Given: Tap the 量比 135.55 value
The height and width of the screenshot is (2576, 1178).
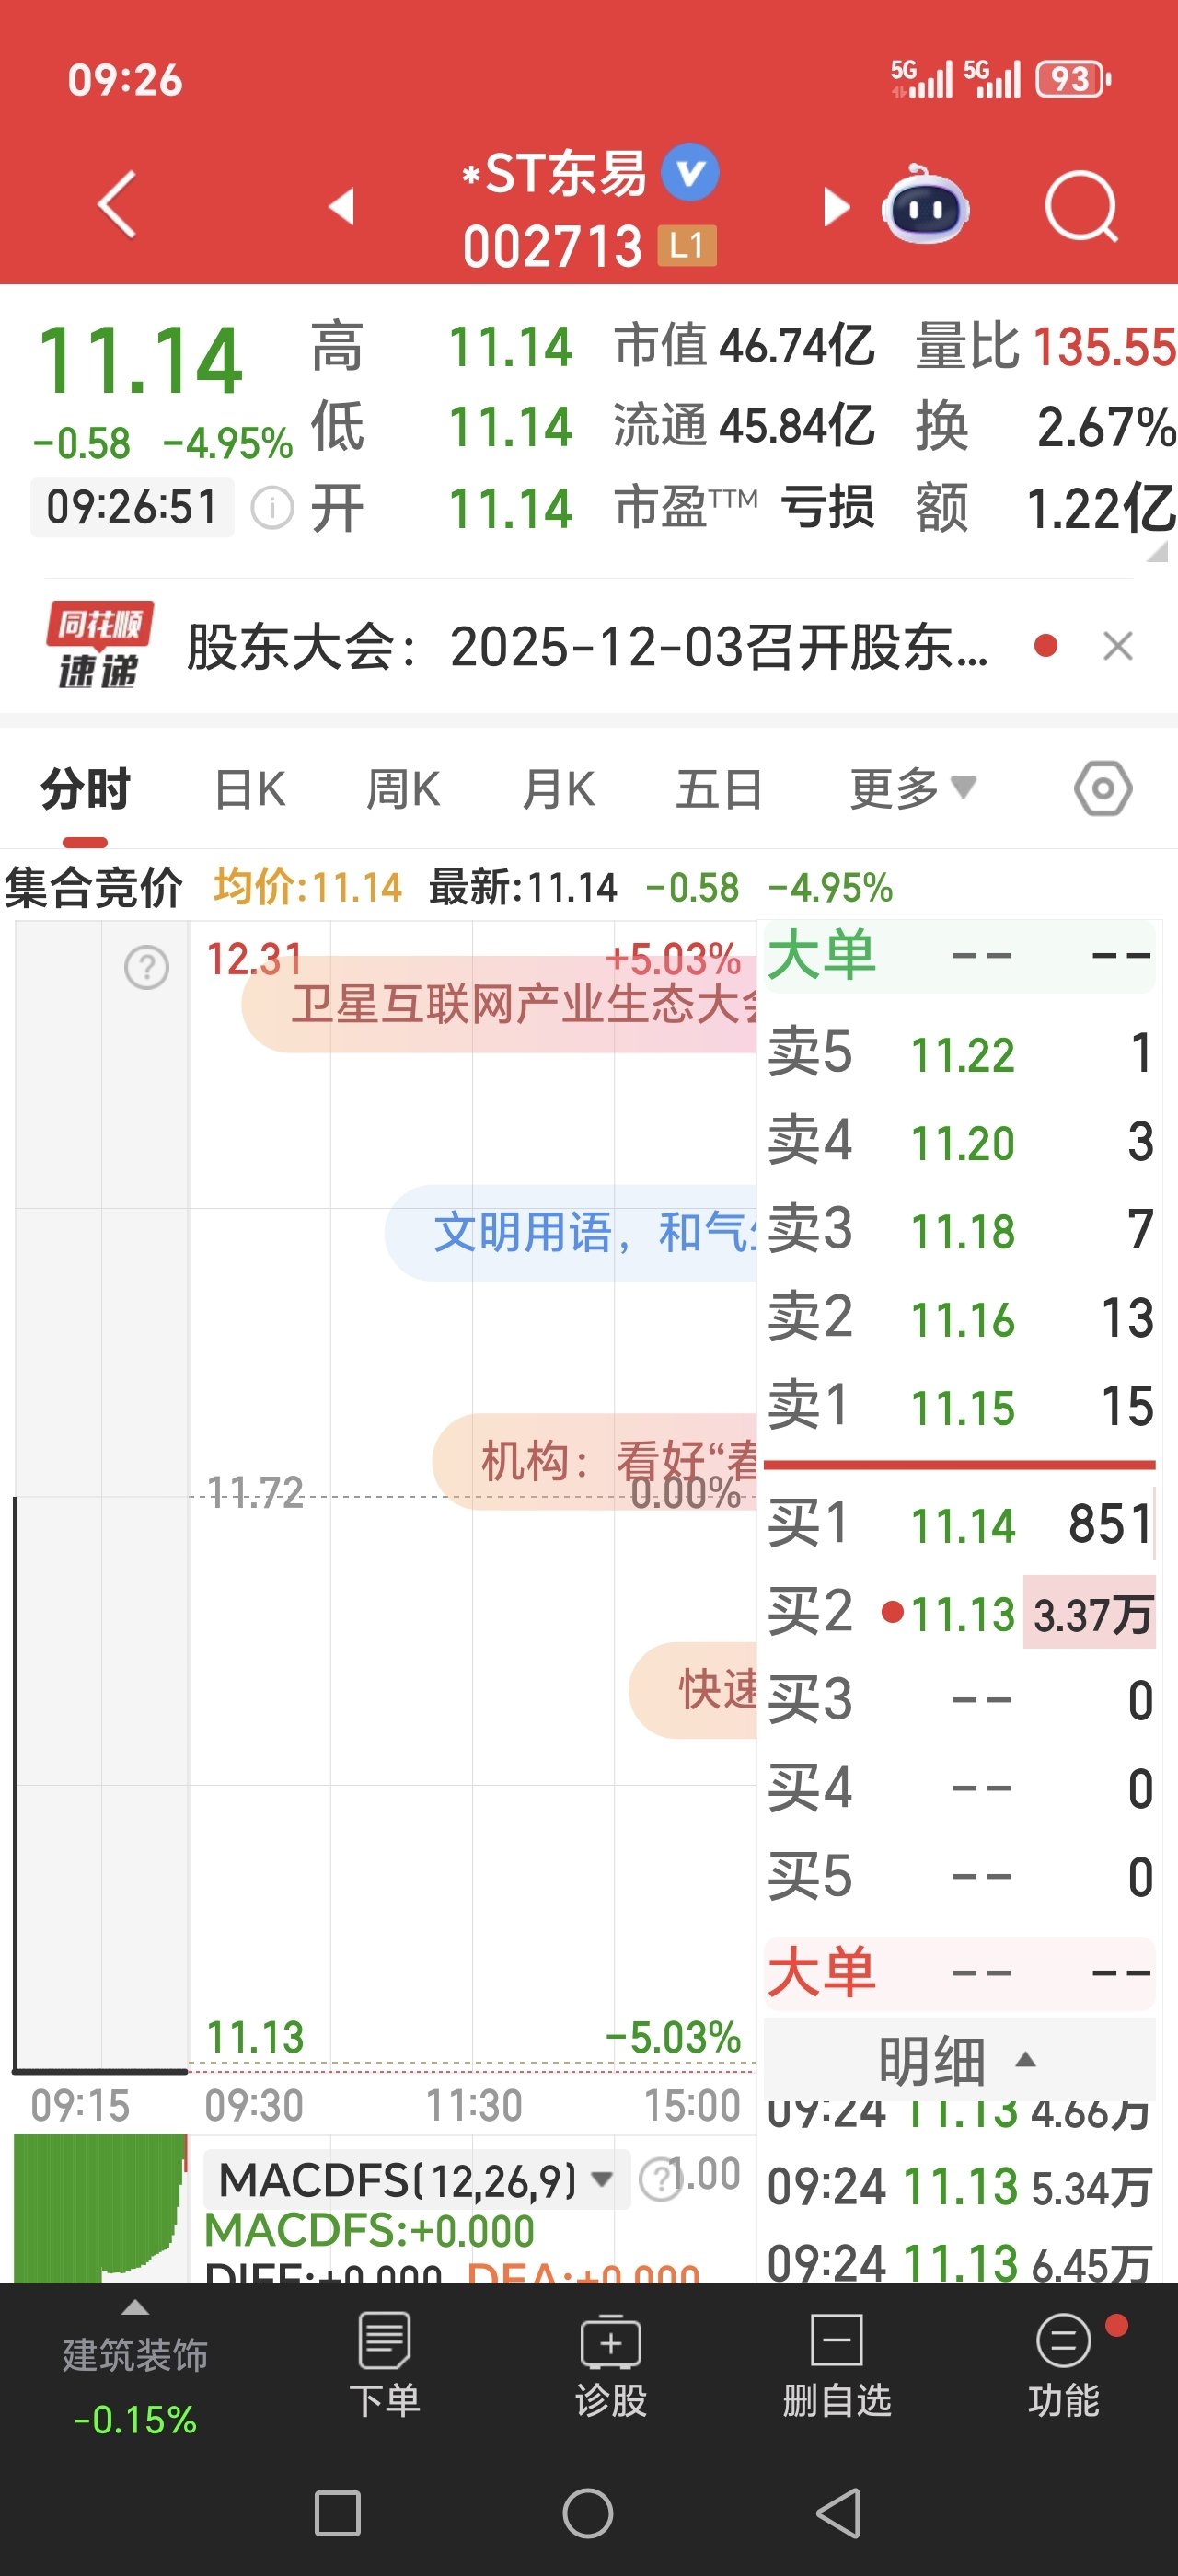Looking at the screenshot, I should tap(1104, 347).
